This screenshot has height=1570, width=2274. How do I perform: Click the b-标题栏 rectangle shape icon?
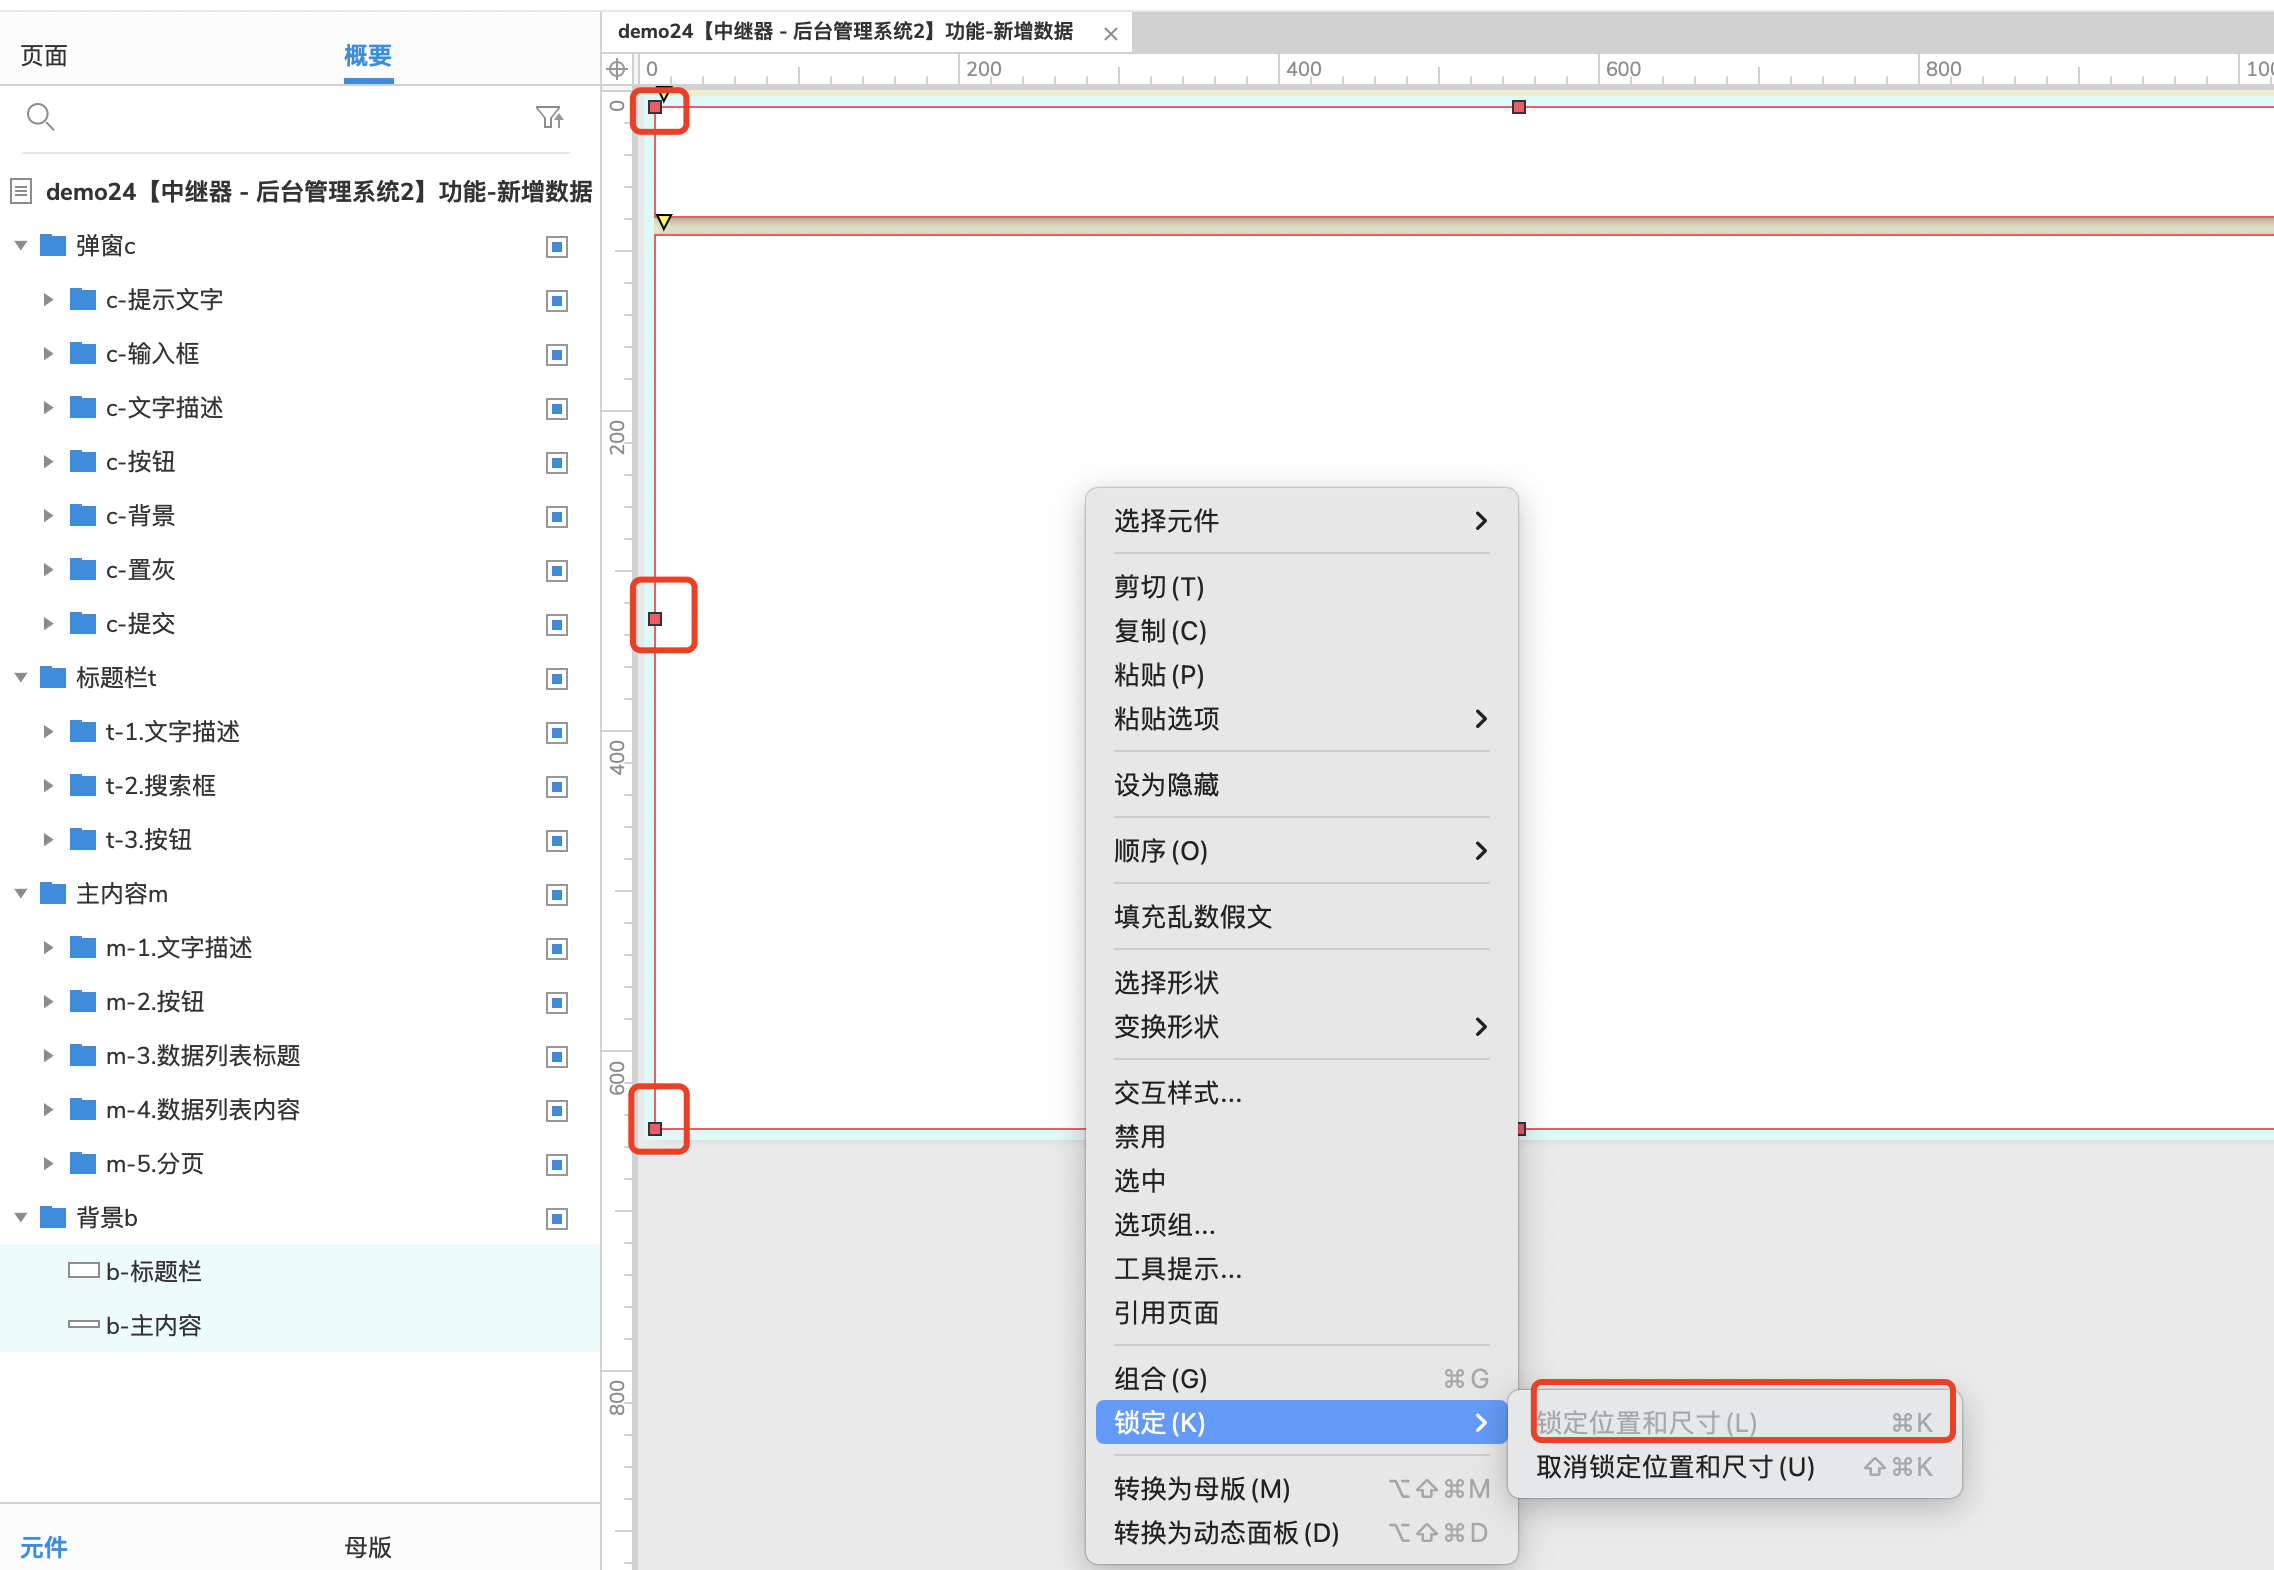[x=83, y=1271]
